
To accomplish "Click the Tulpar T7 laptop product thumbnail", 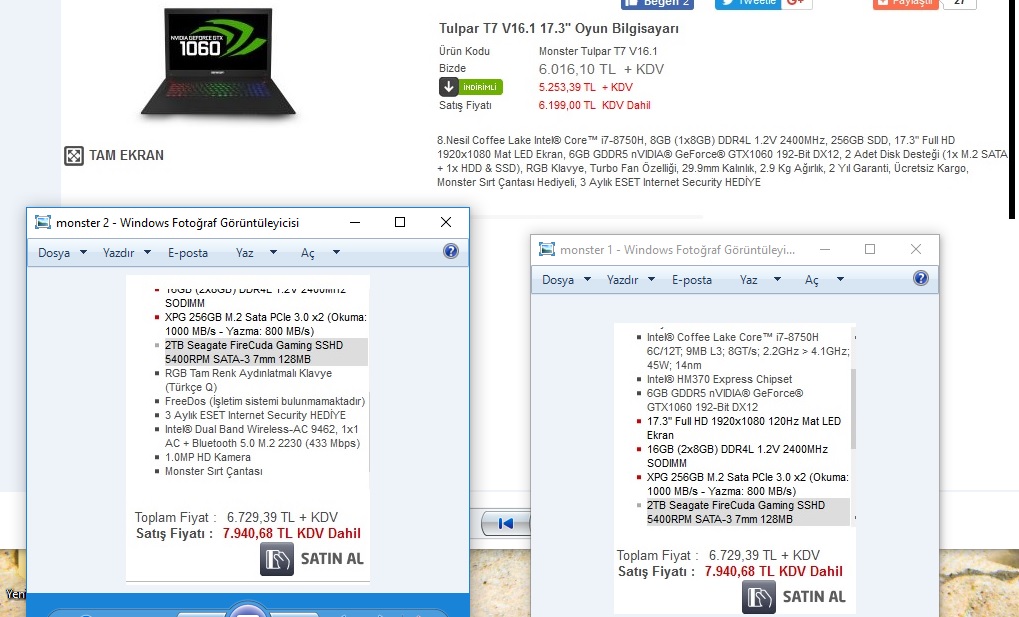I will coord(218,63).
